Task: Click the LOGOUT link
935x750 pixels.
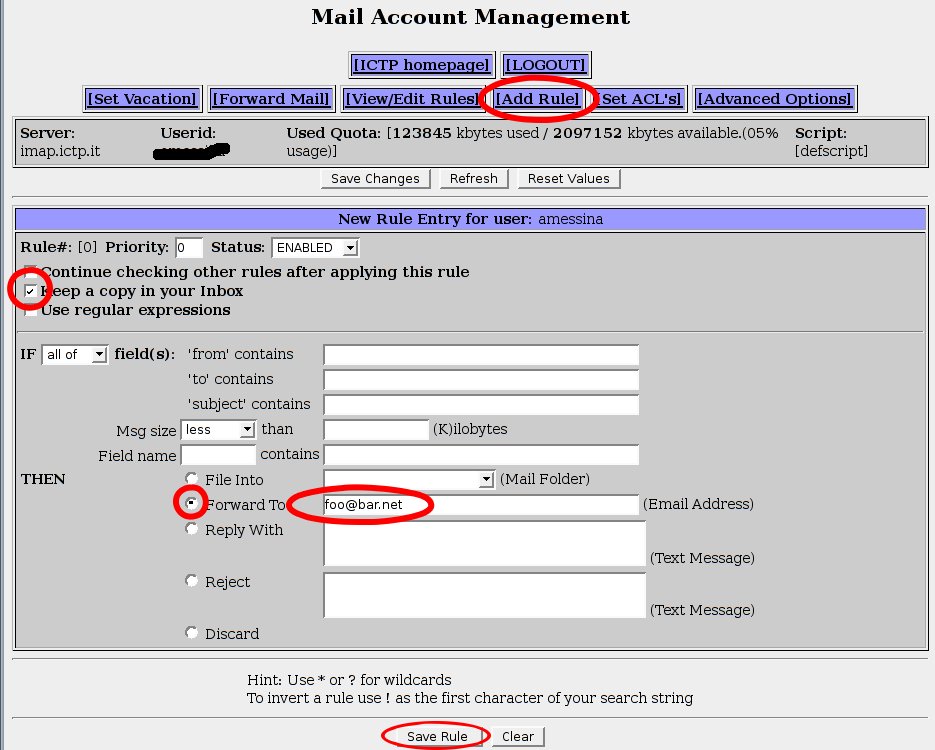Action: click(x=545, y=65)
